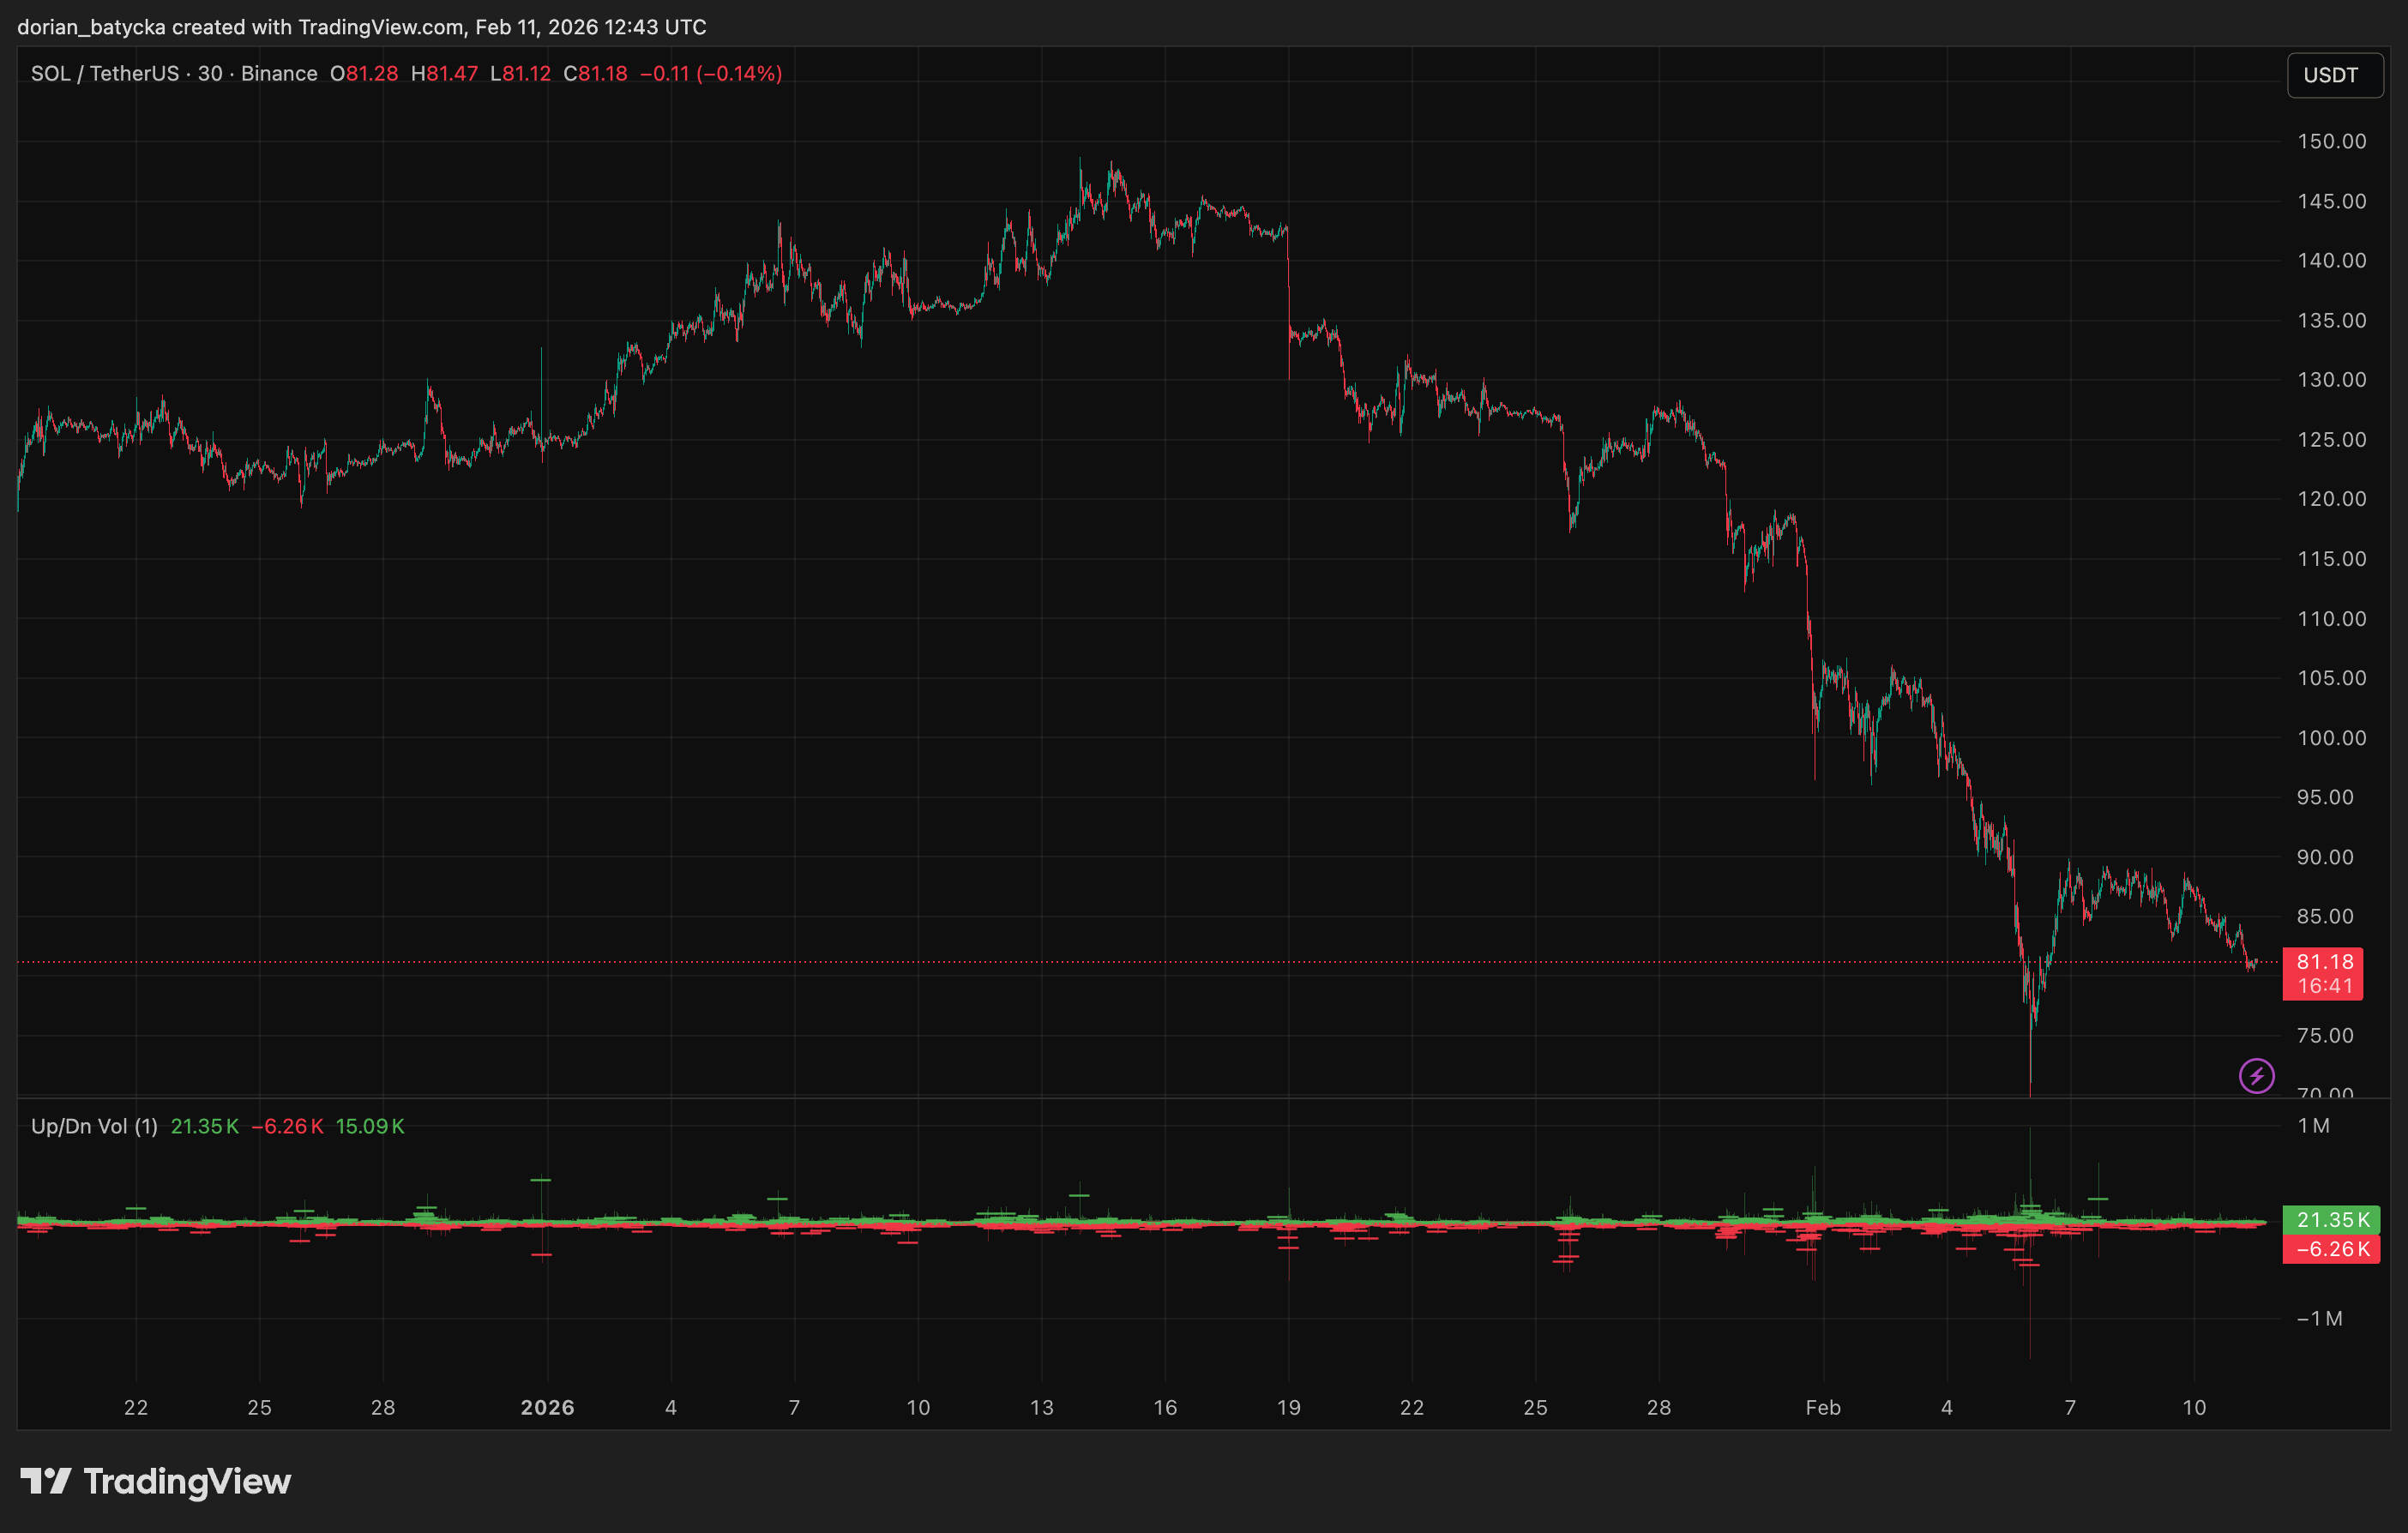Click the purple lightning bolt icon

click(x=2256, y=1076)
